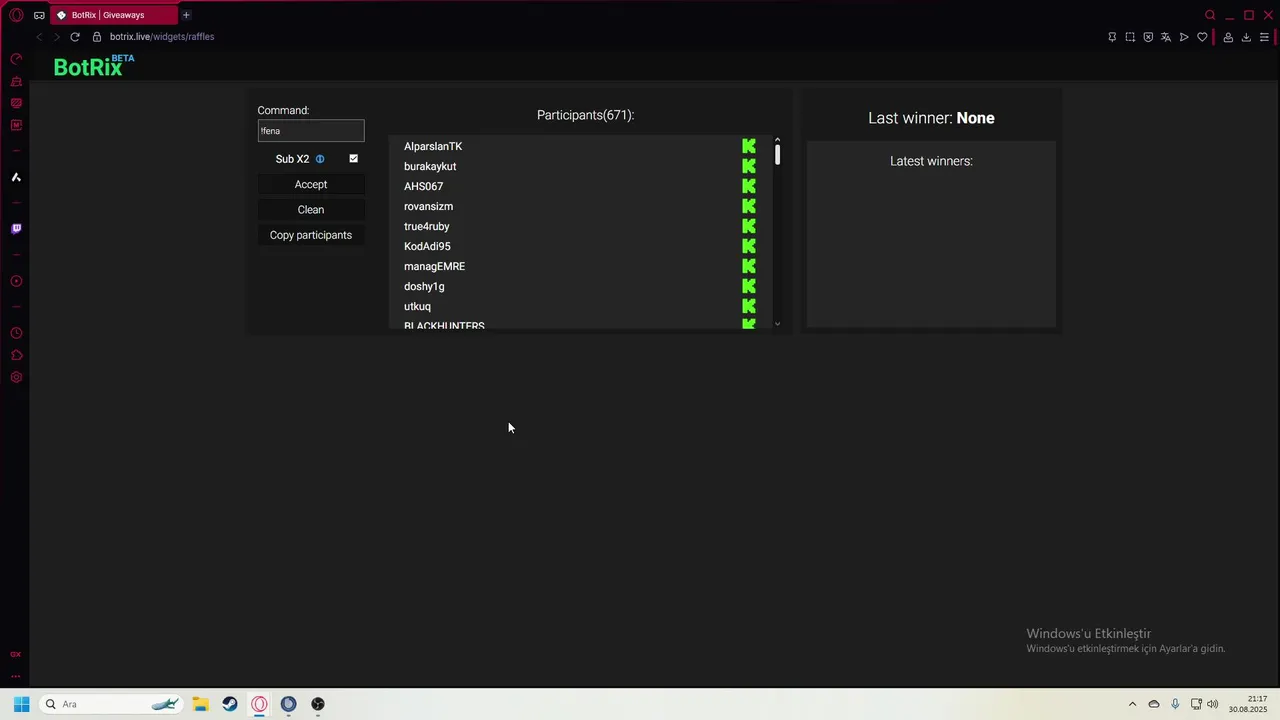Open OBS Studio from taskbar
Screen dimensions: 1280x720
coord(318,704)
